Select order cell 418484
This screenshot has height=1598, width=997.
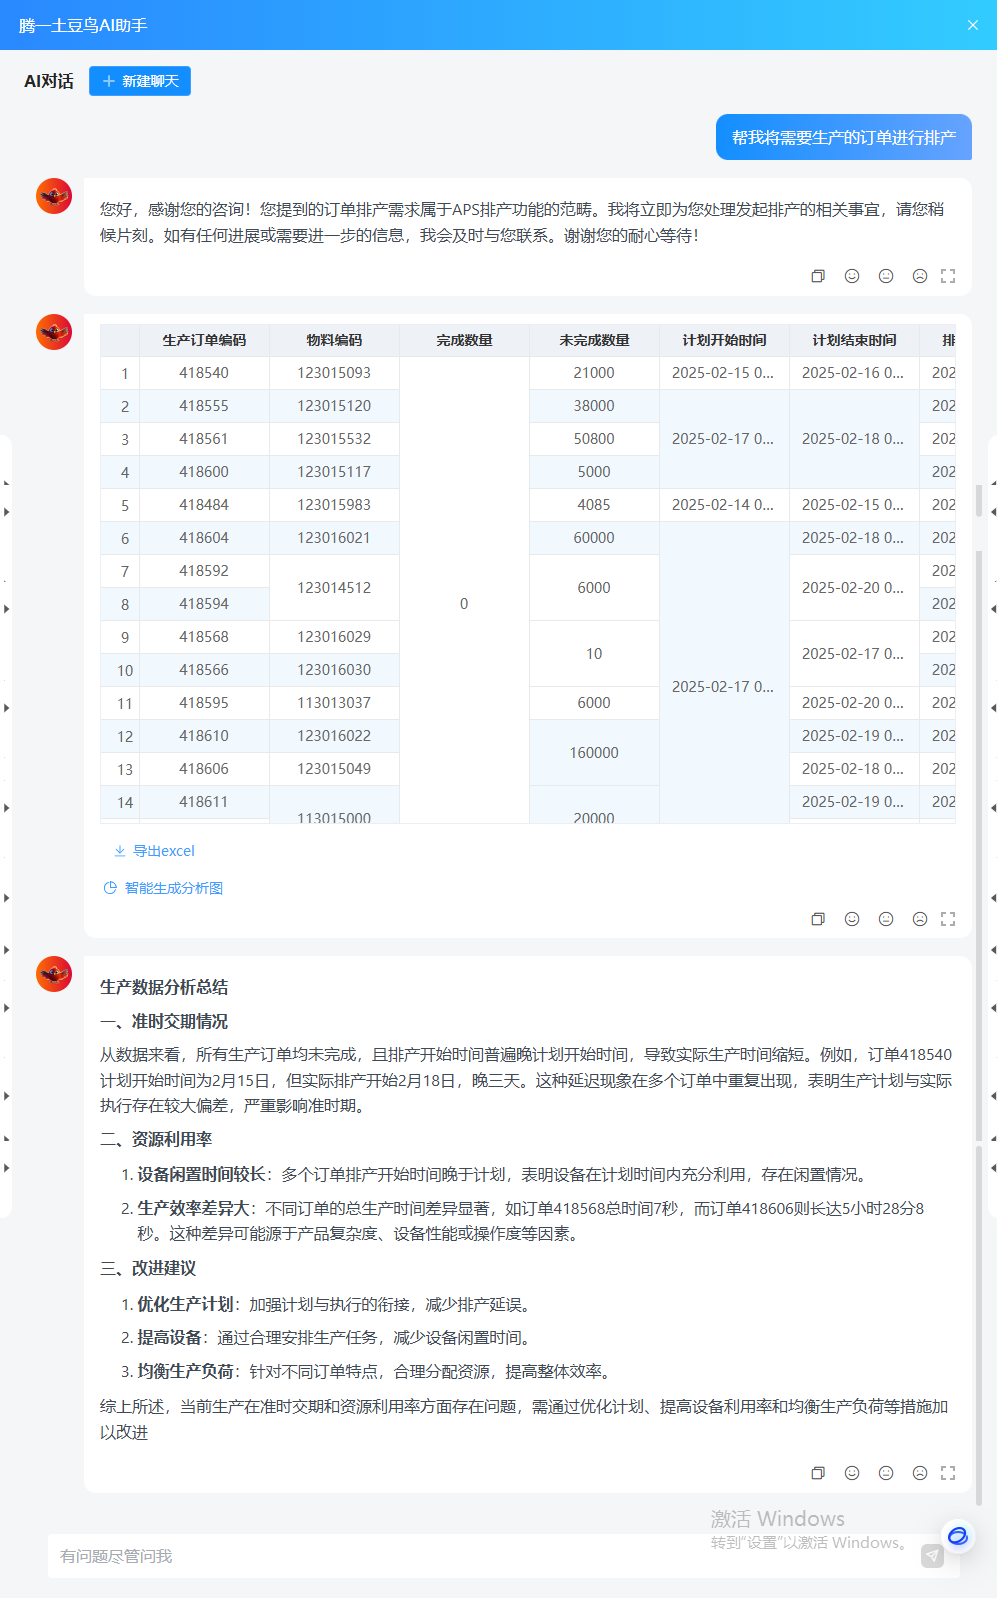(x=204, y=505)
